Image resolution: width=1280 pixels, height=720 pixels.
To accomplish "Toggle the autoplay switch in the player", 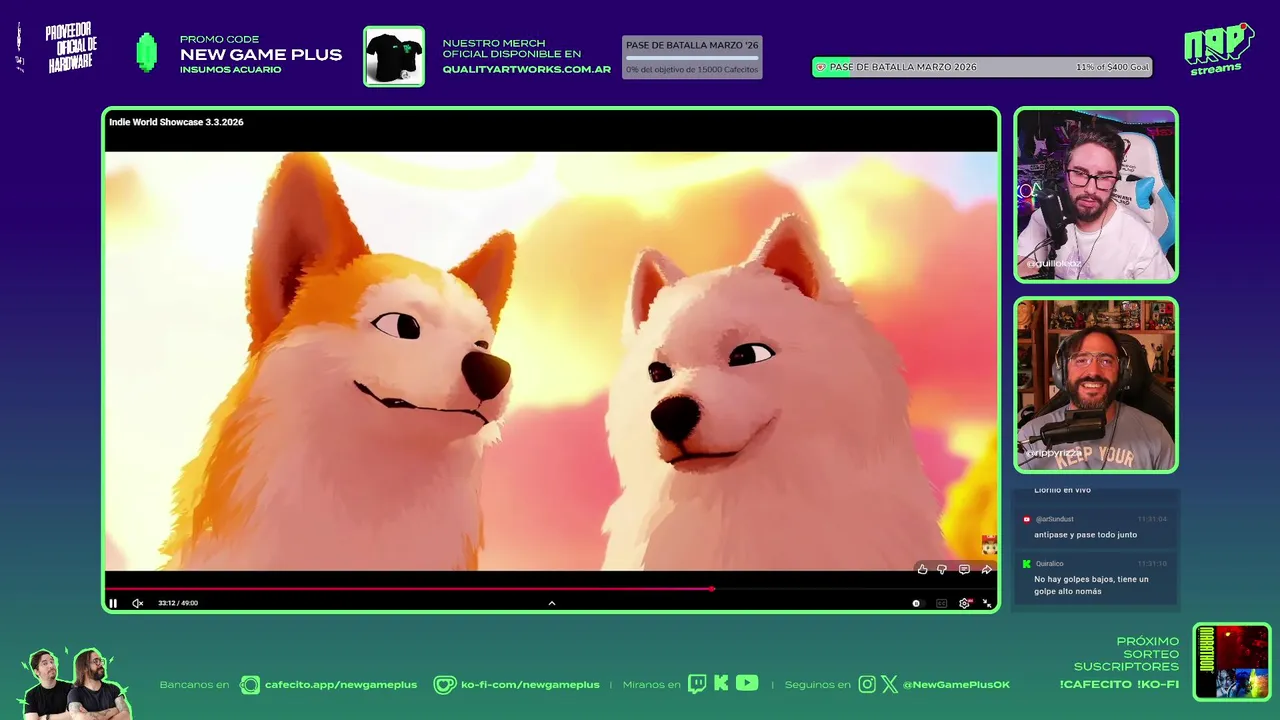I will [918, 603].
